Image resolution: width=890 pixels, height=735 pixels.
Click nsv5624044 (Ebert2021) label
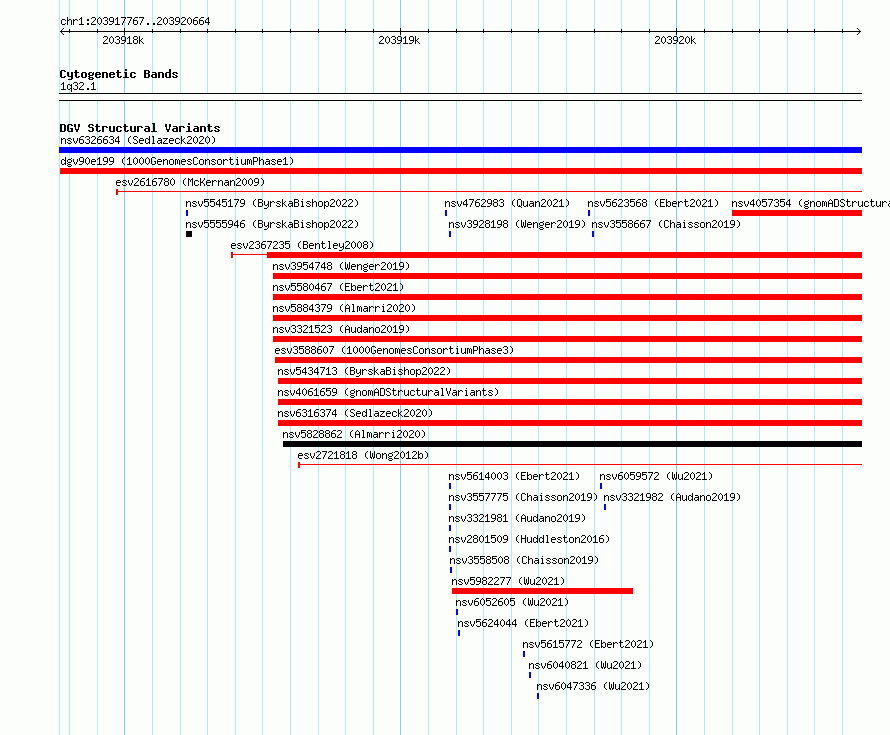coord(523,623)
